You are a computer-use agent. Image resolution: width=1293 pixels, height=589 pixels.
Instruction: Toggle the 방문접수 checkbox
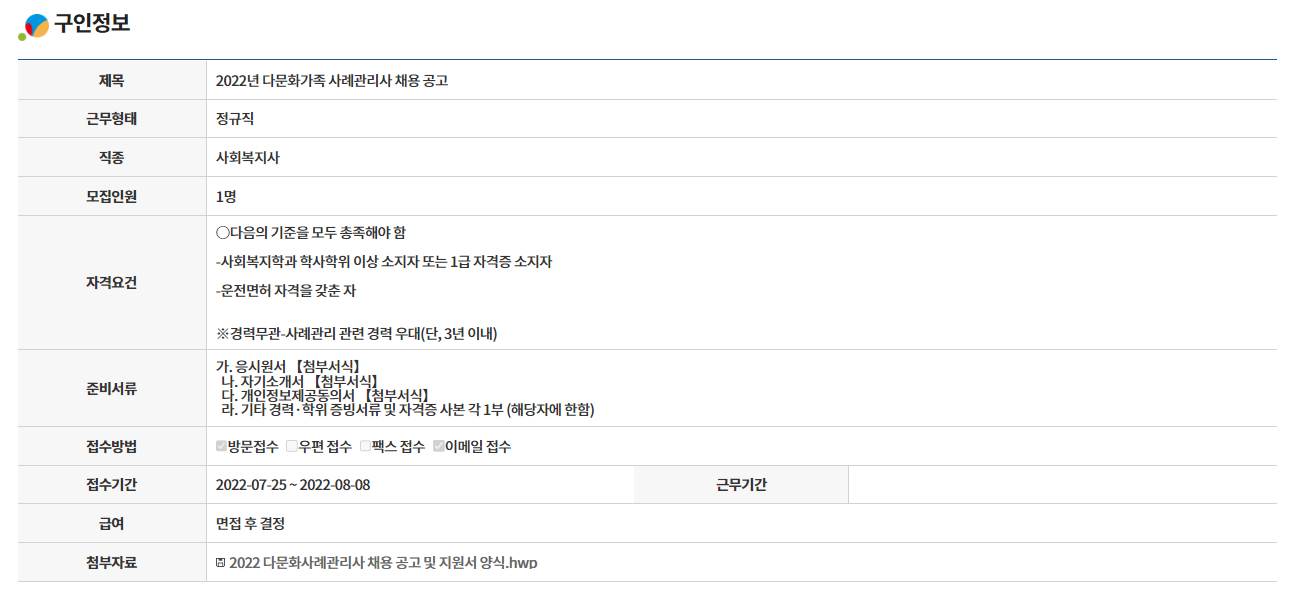222,447
